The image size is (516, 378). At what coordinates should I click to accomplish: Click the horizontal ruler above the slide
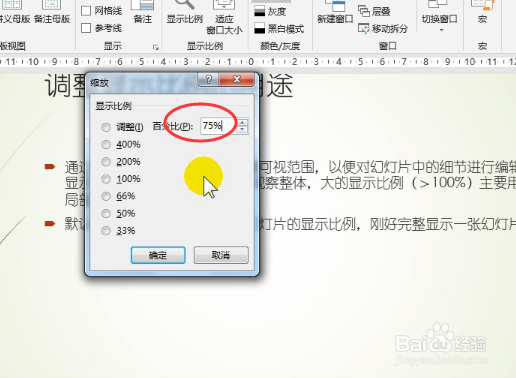[x=258, y=62]
